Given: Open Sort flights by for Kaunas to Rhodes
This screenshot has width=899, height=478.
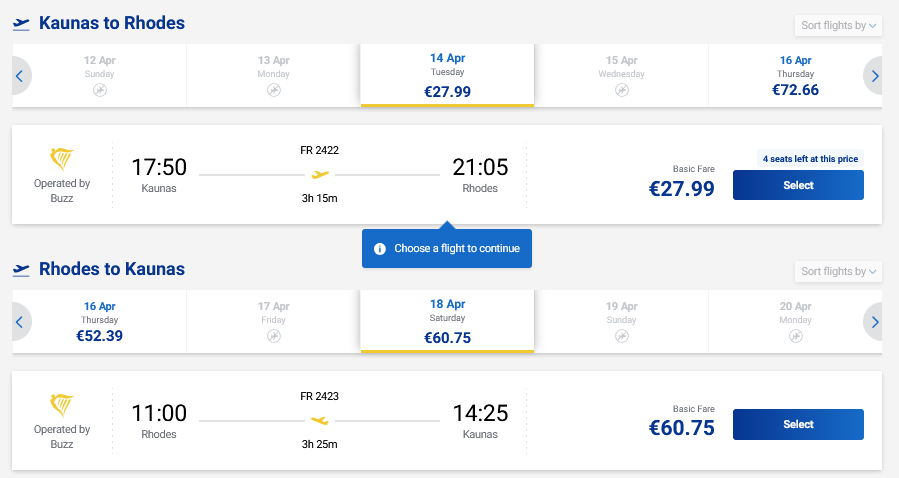Looking at the screenshot, I should tap(838, 25).
